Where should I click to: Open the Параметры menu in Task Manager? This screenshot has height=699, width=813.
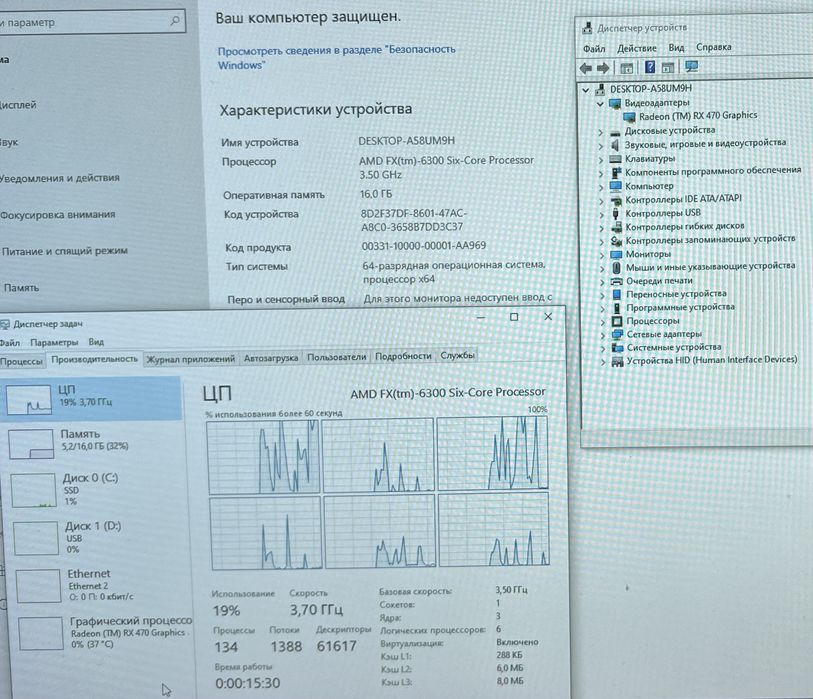click(54, 343)
